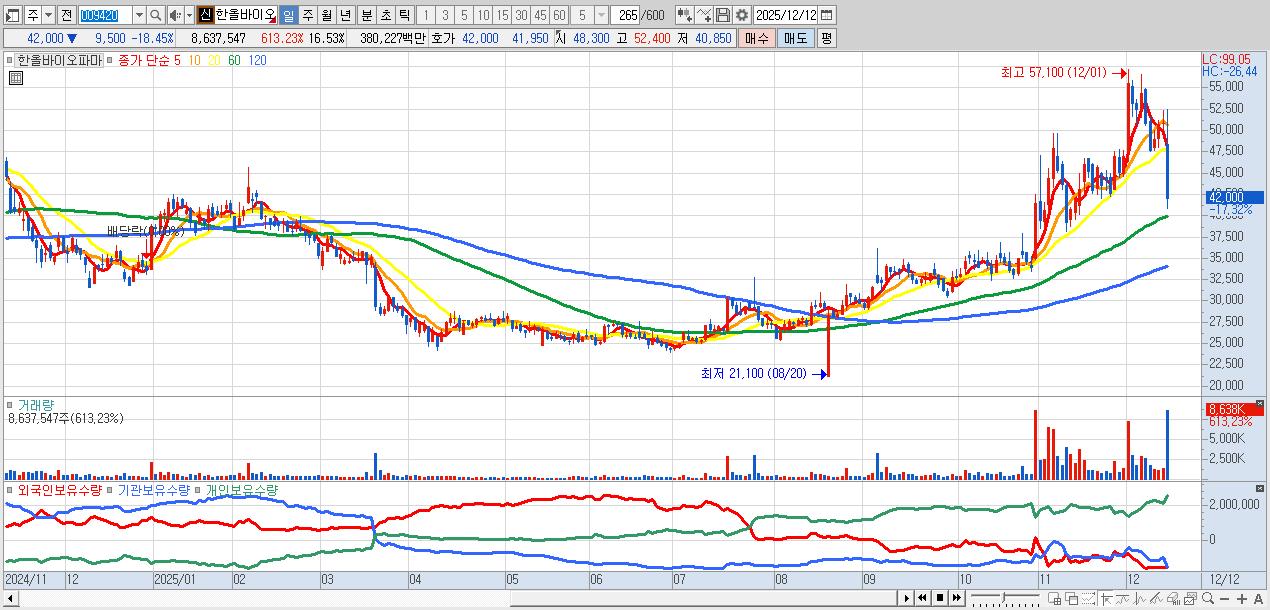Screen dimensions: 1270x610
Task: Click the 265 candle count field
Action: click(x=625, y=15)
